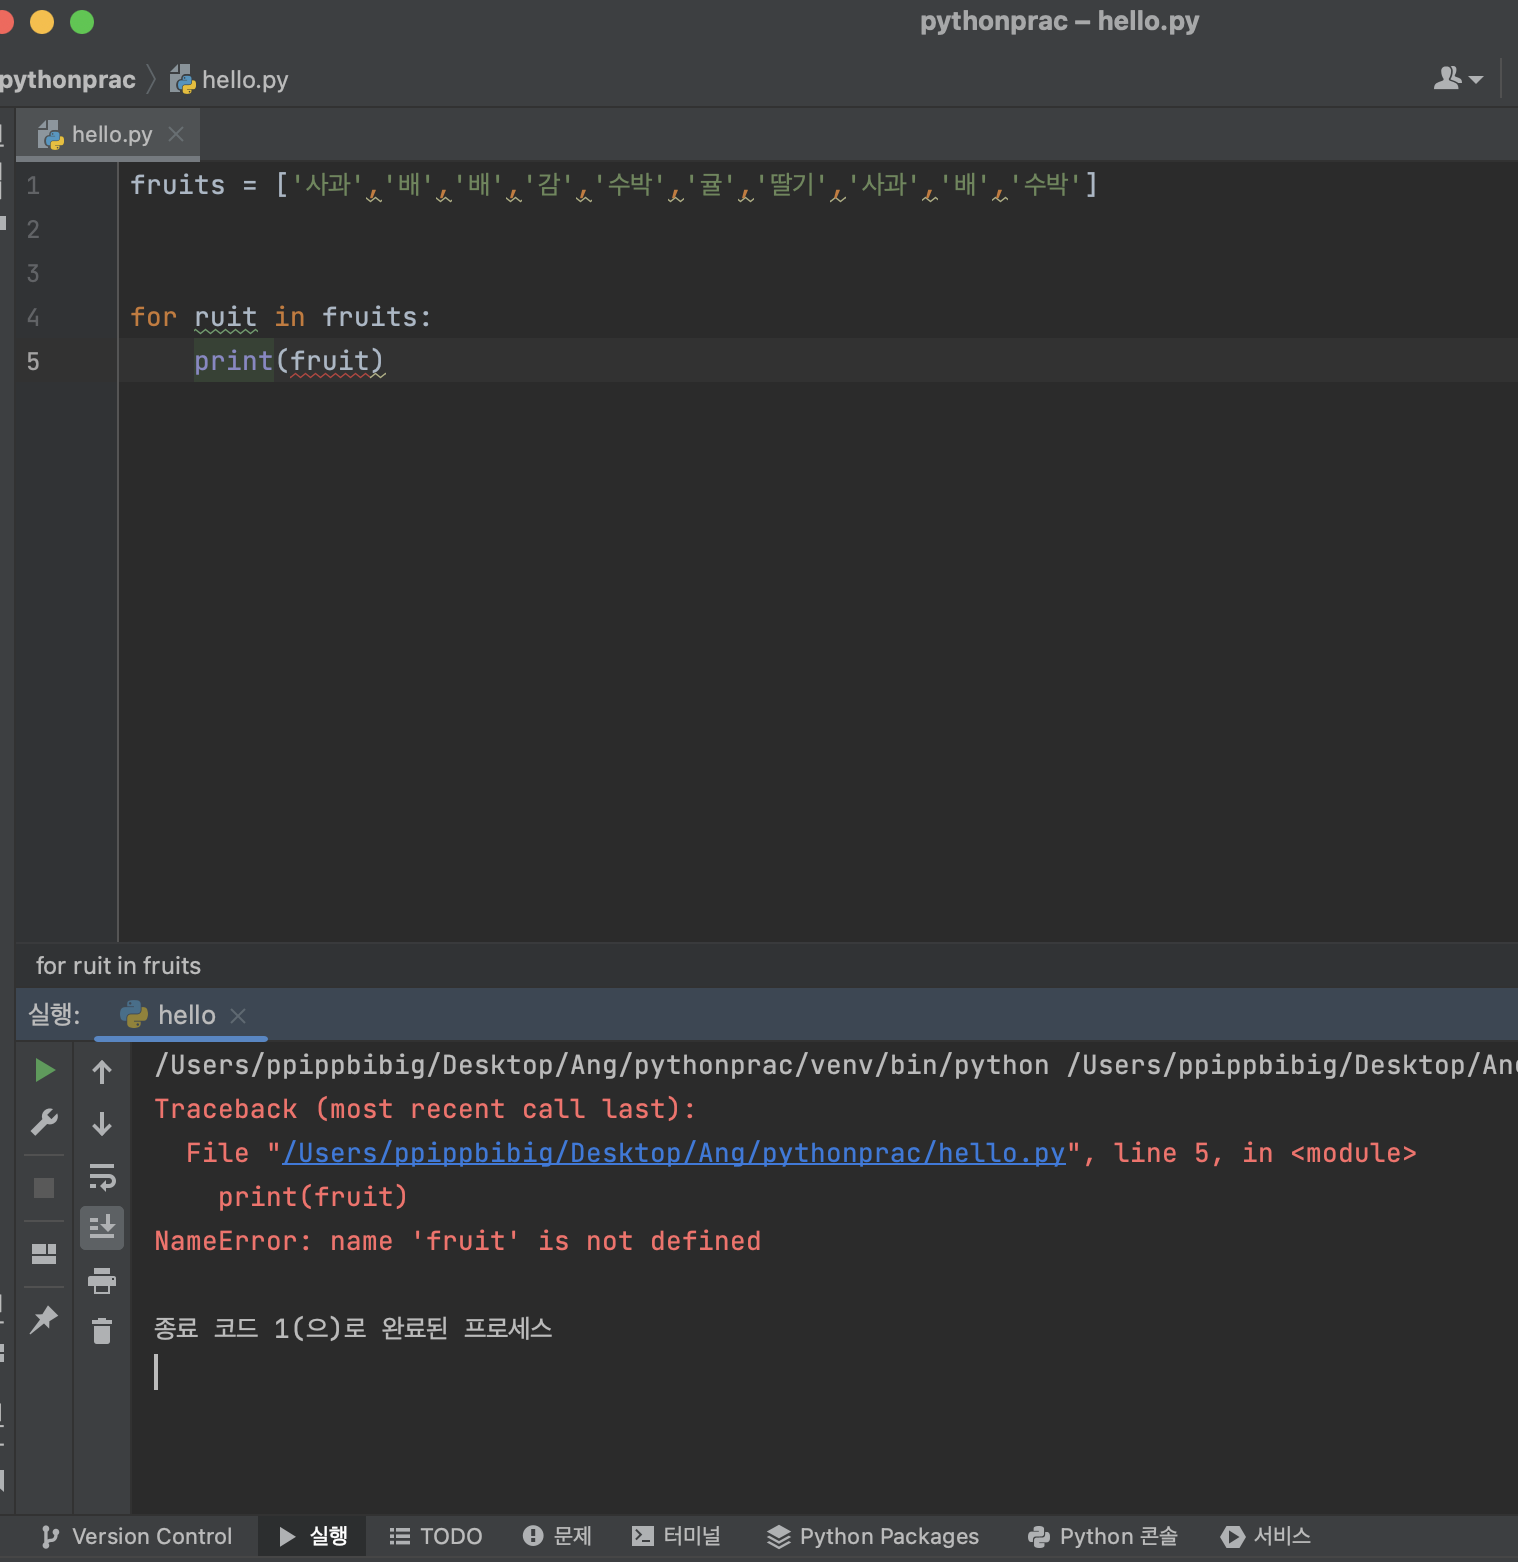Select the hello run configuration tab
Screen dimensions: 1518x1562
181,1015
